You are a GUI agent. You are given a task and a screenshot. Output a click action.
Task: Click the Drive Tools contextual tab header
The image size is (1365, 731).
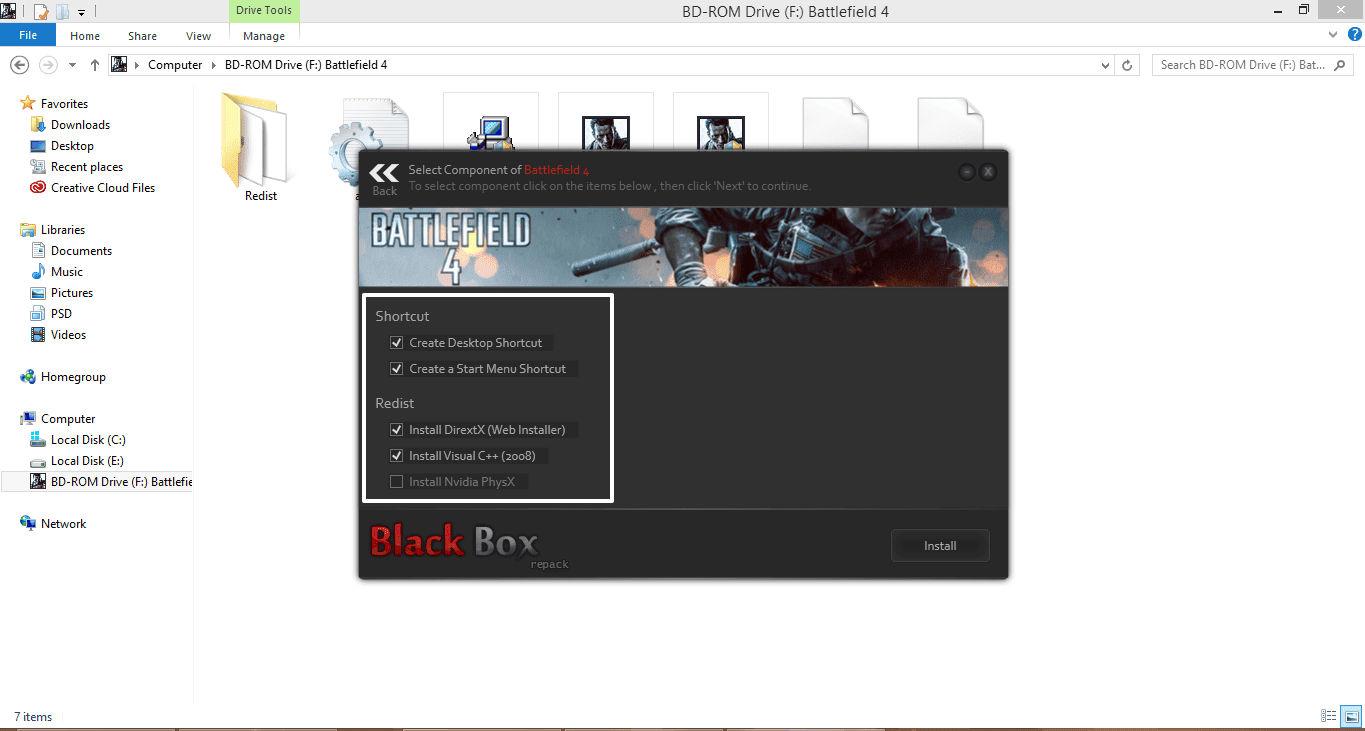264,11
